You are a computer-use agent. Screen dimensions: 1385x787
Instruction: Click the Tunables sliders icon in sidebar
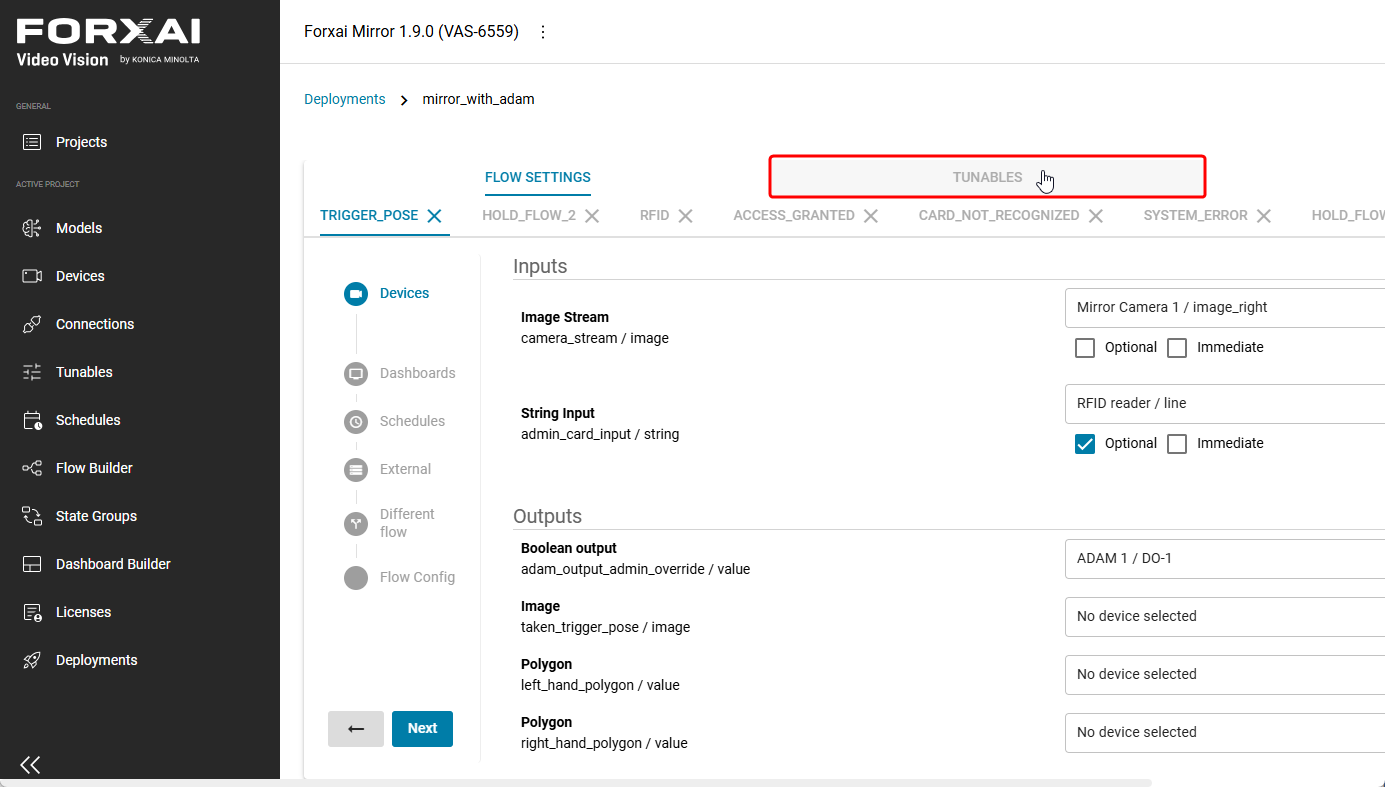tap(32, 372)
